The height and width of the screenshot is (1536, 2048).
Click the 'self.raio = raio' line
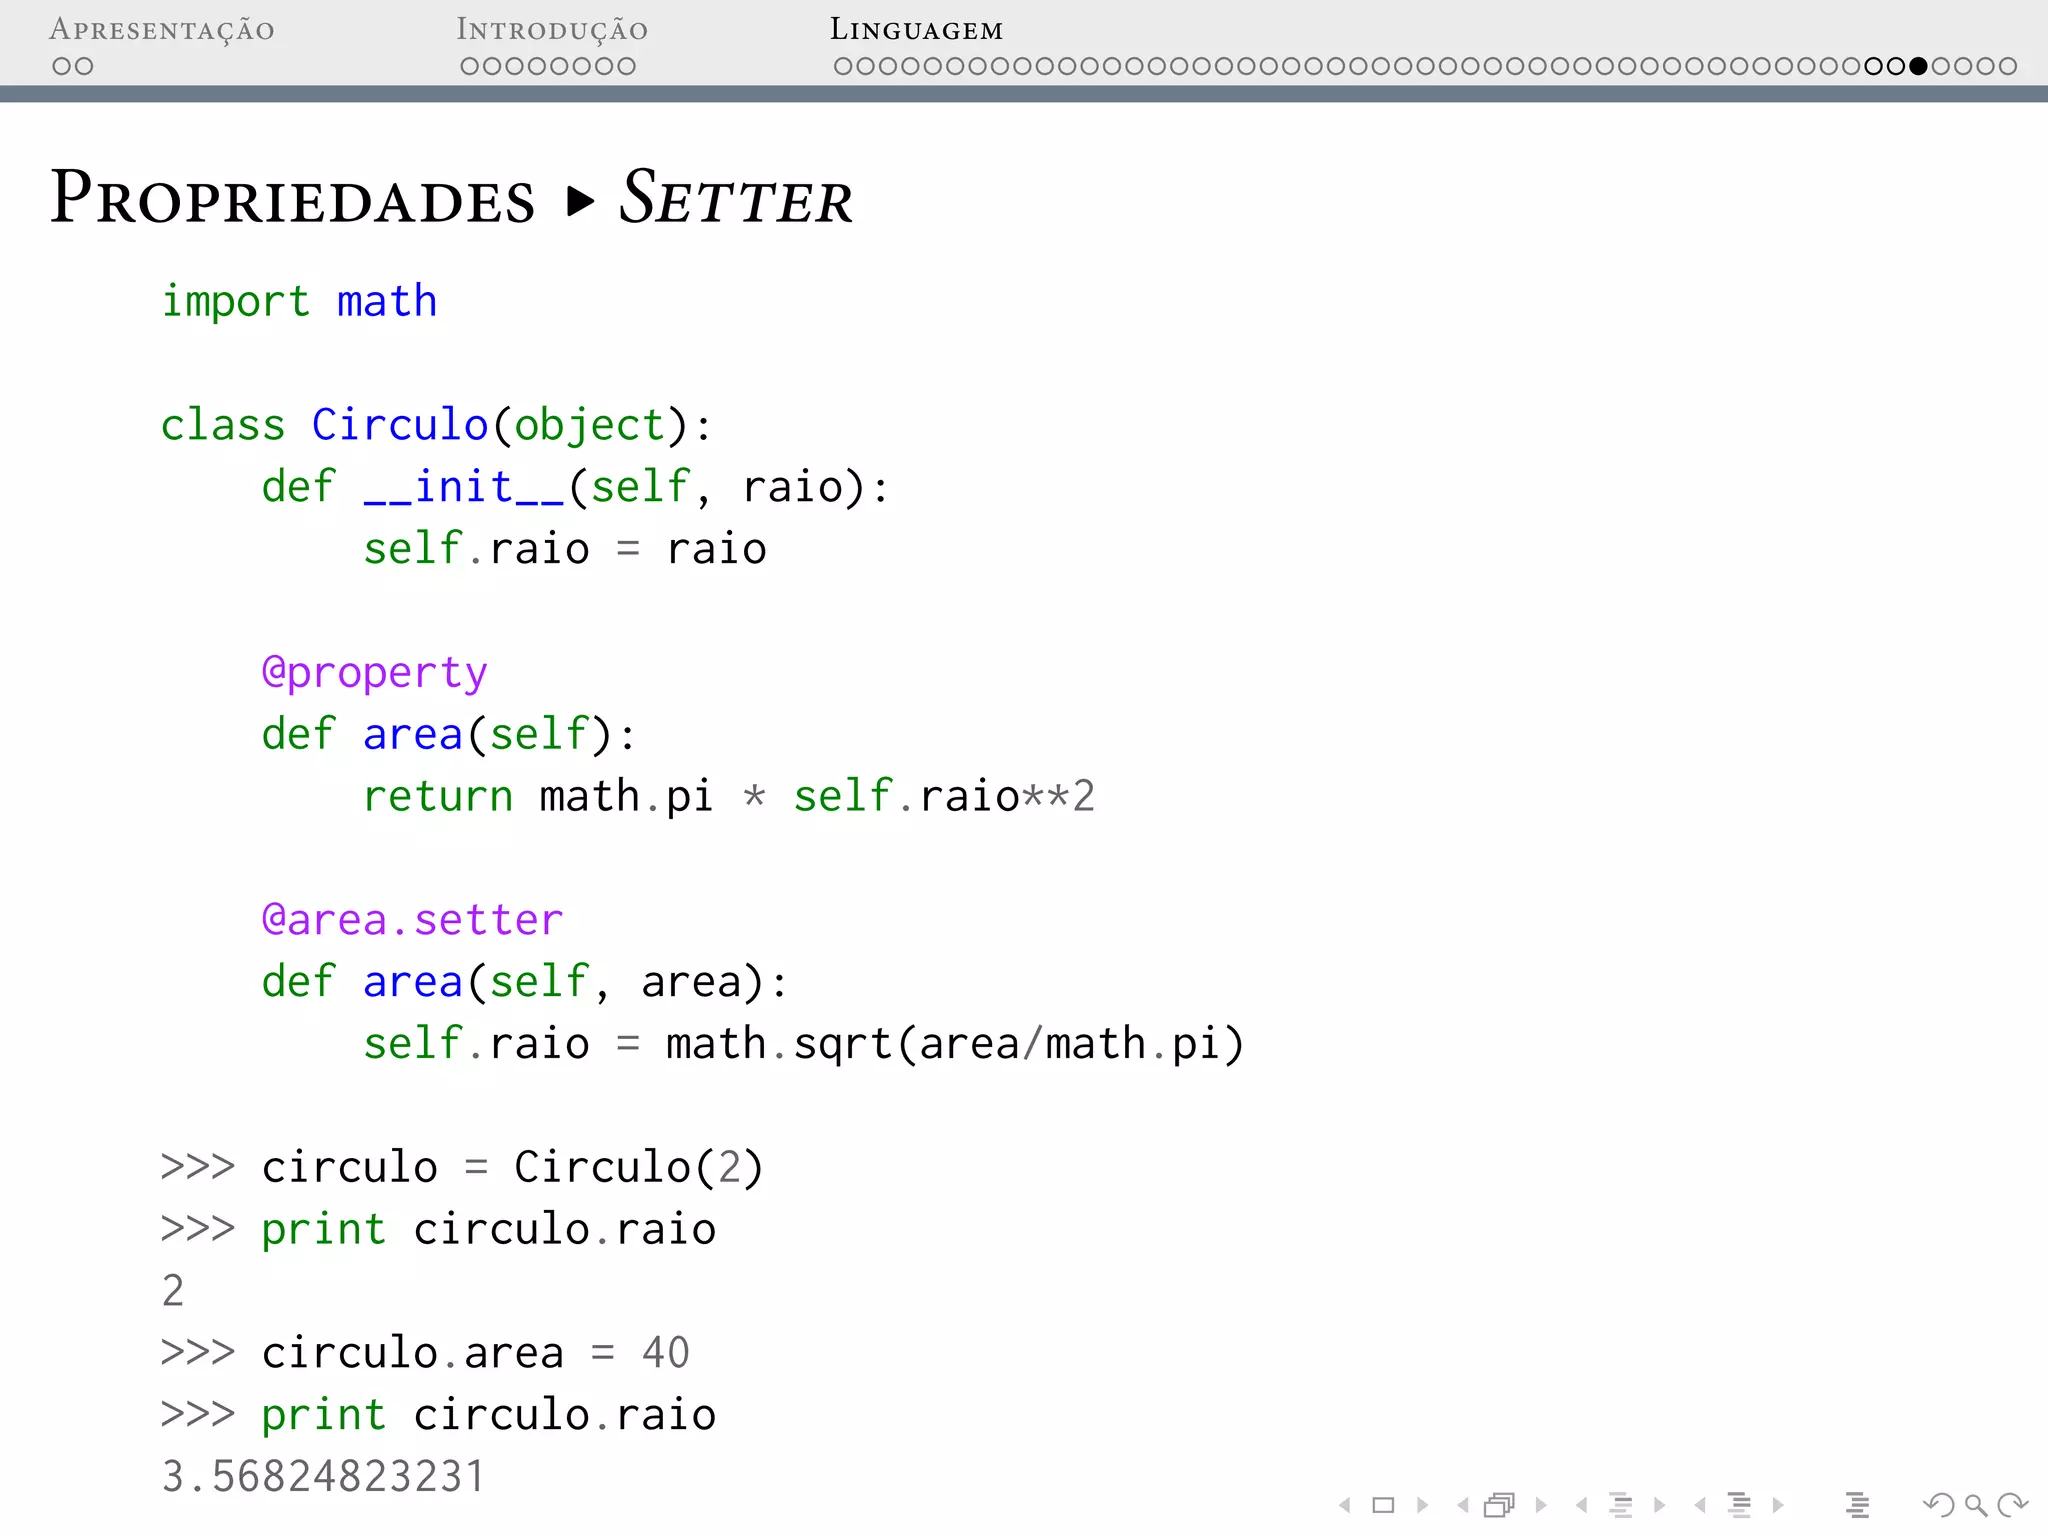[565, 549]
